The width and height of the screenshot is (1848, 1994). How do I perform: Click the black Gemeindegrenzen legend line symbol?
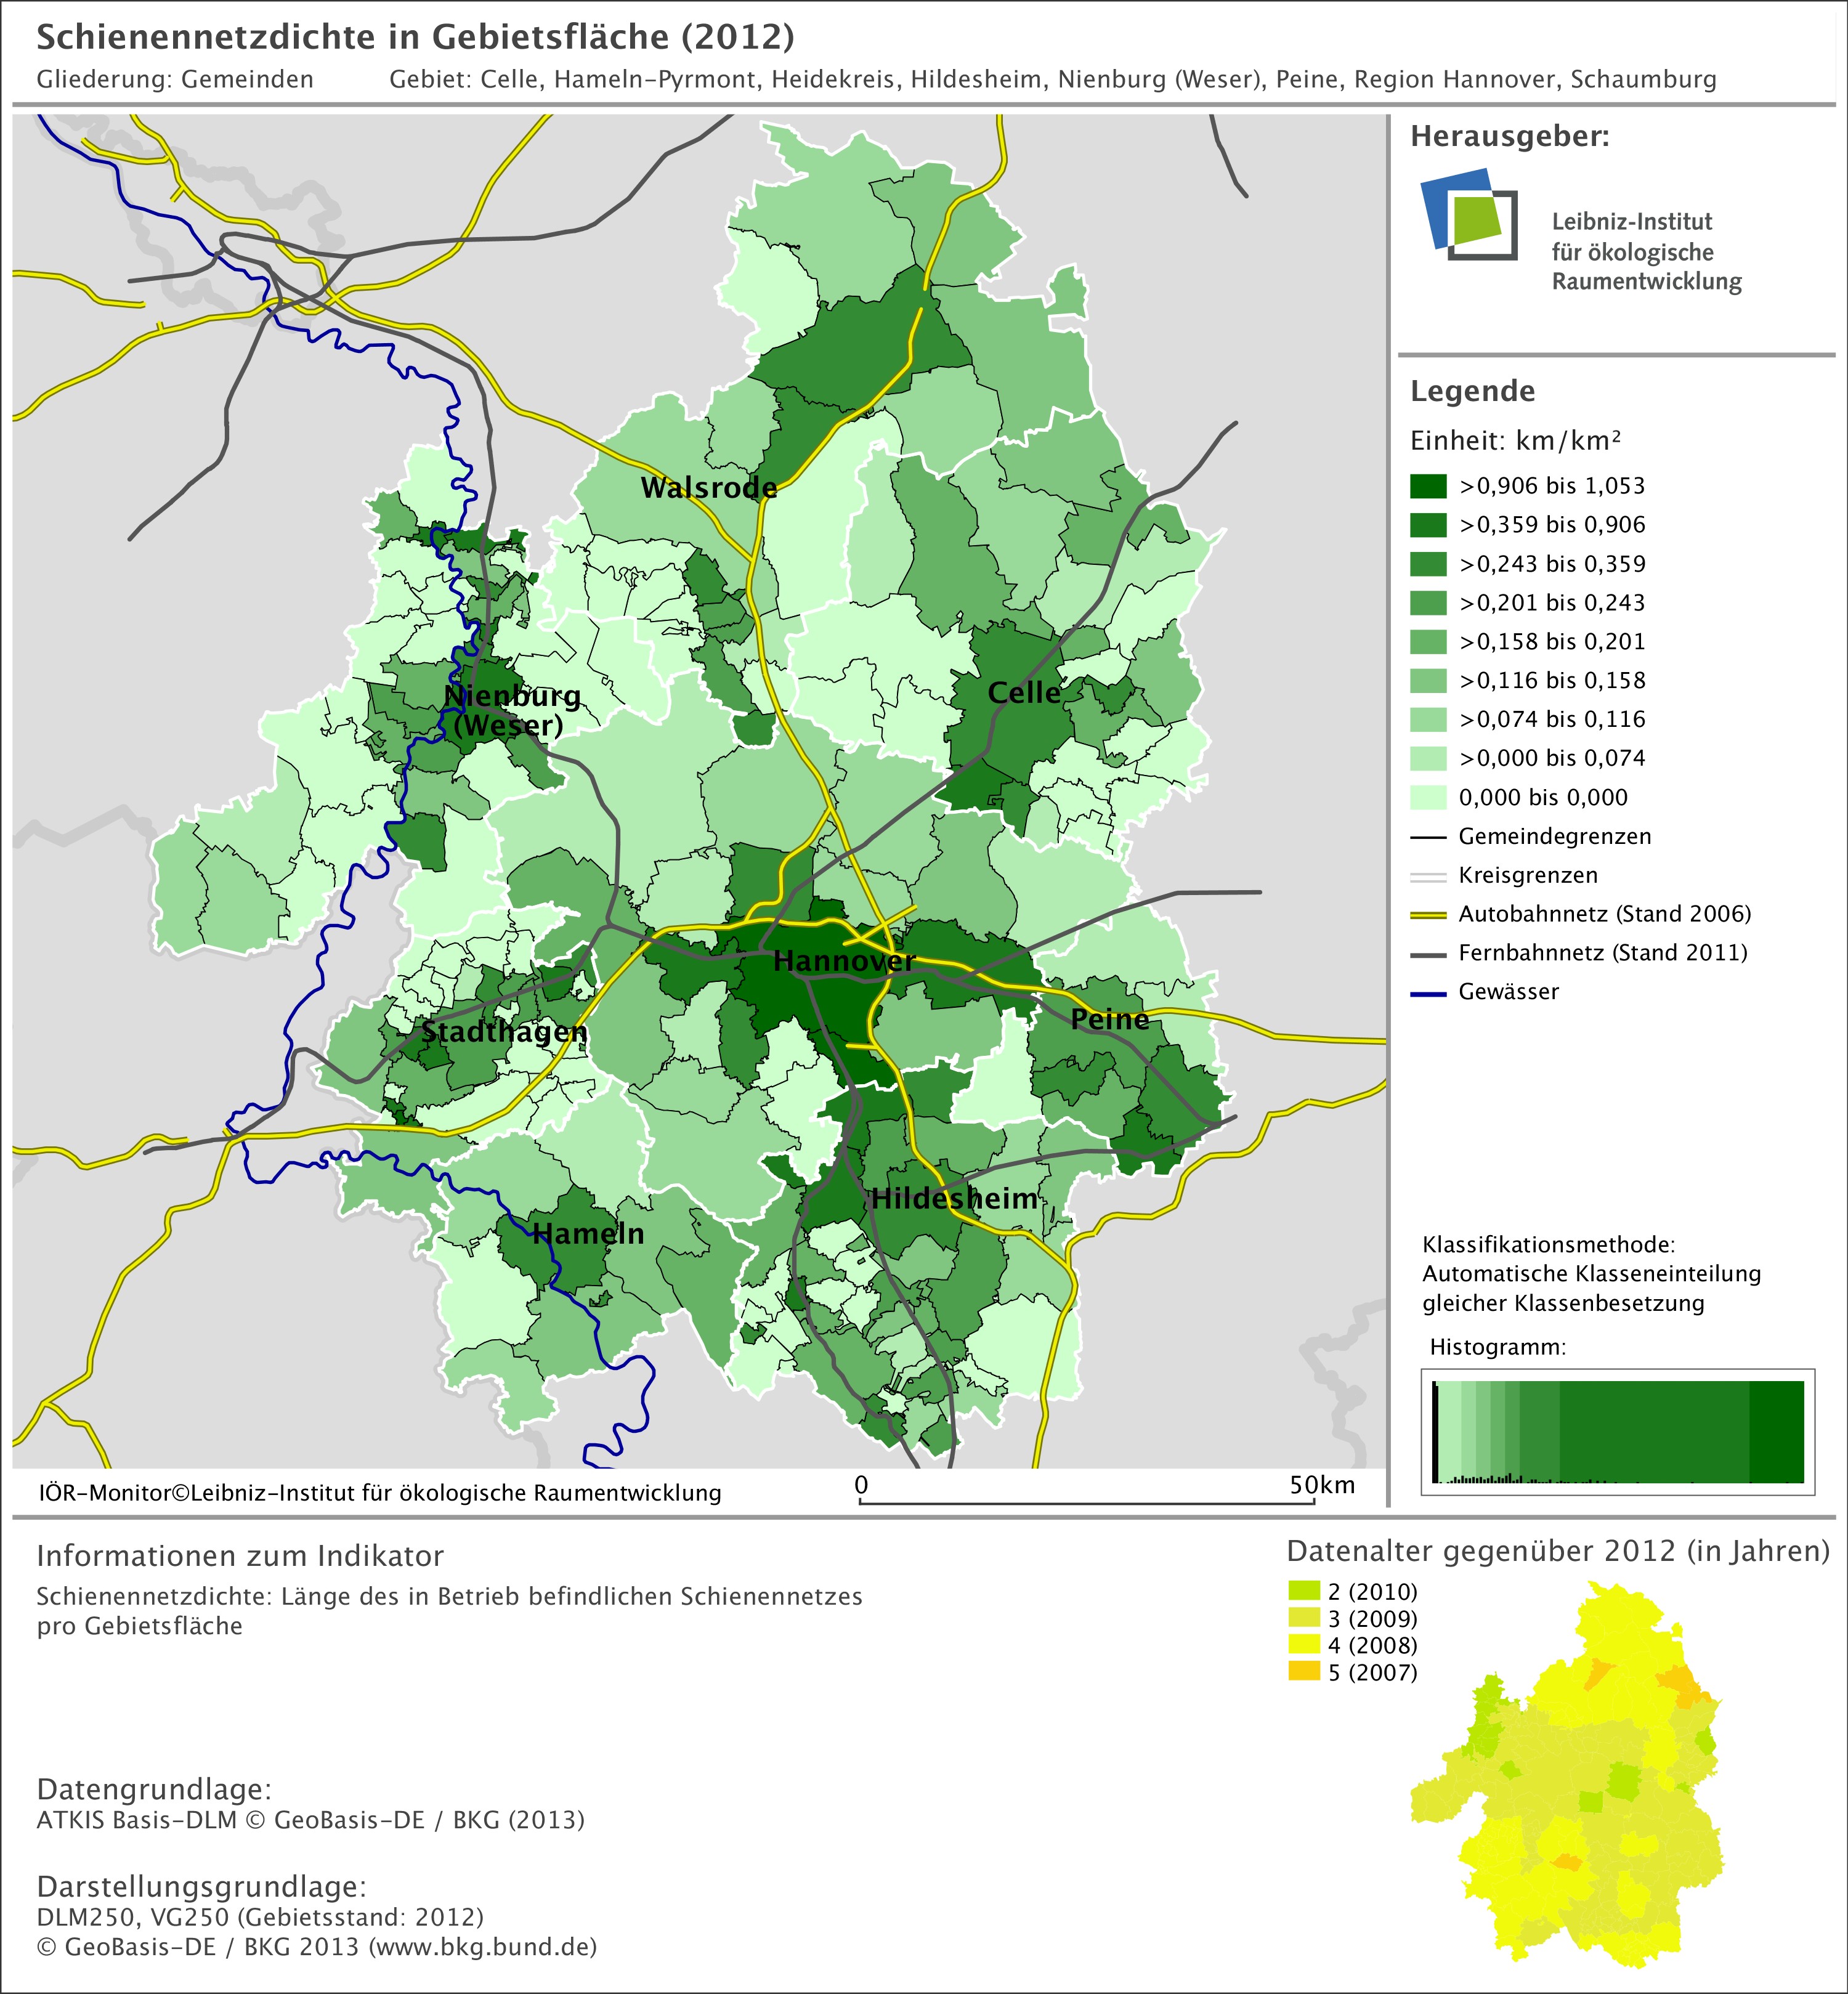click(x=1428, y=836)
